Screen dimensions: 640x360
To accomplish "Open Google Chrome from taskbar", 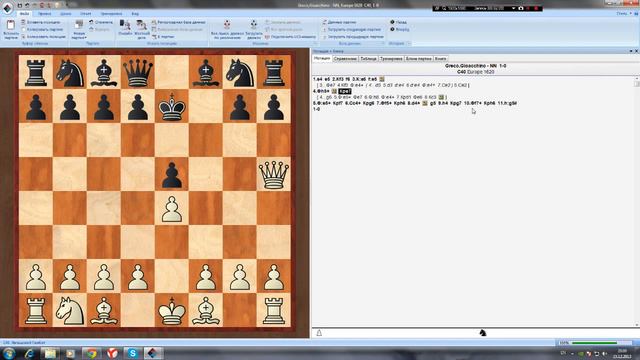I will click(91, 353).
